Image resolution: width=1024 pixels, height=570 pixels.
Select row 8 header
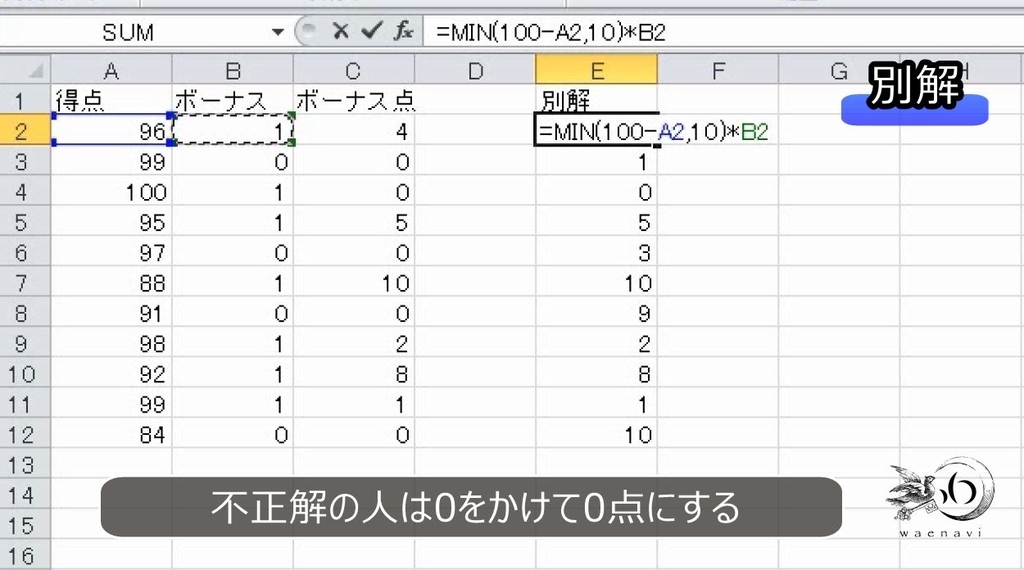[x=25, y=313]
